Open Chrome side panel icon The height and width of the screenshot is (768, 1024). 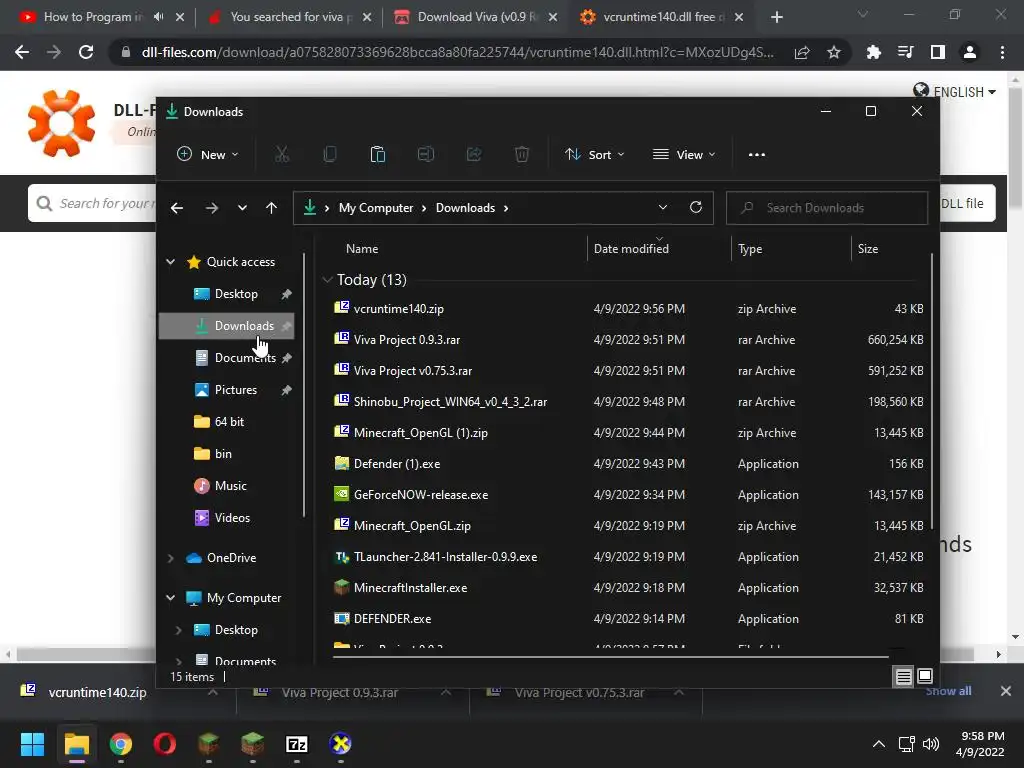pos(938,52)
